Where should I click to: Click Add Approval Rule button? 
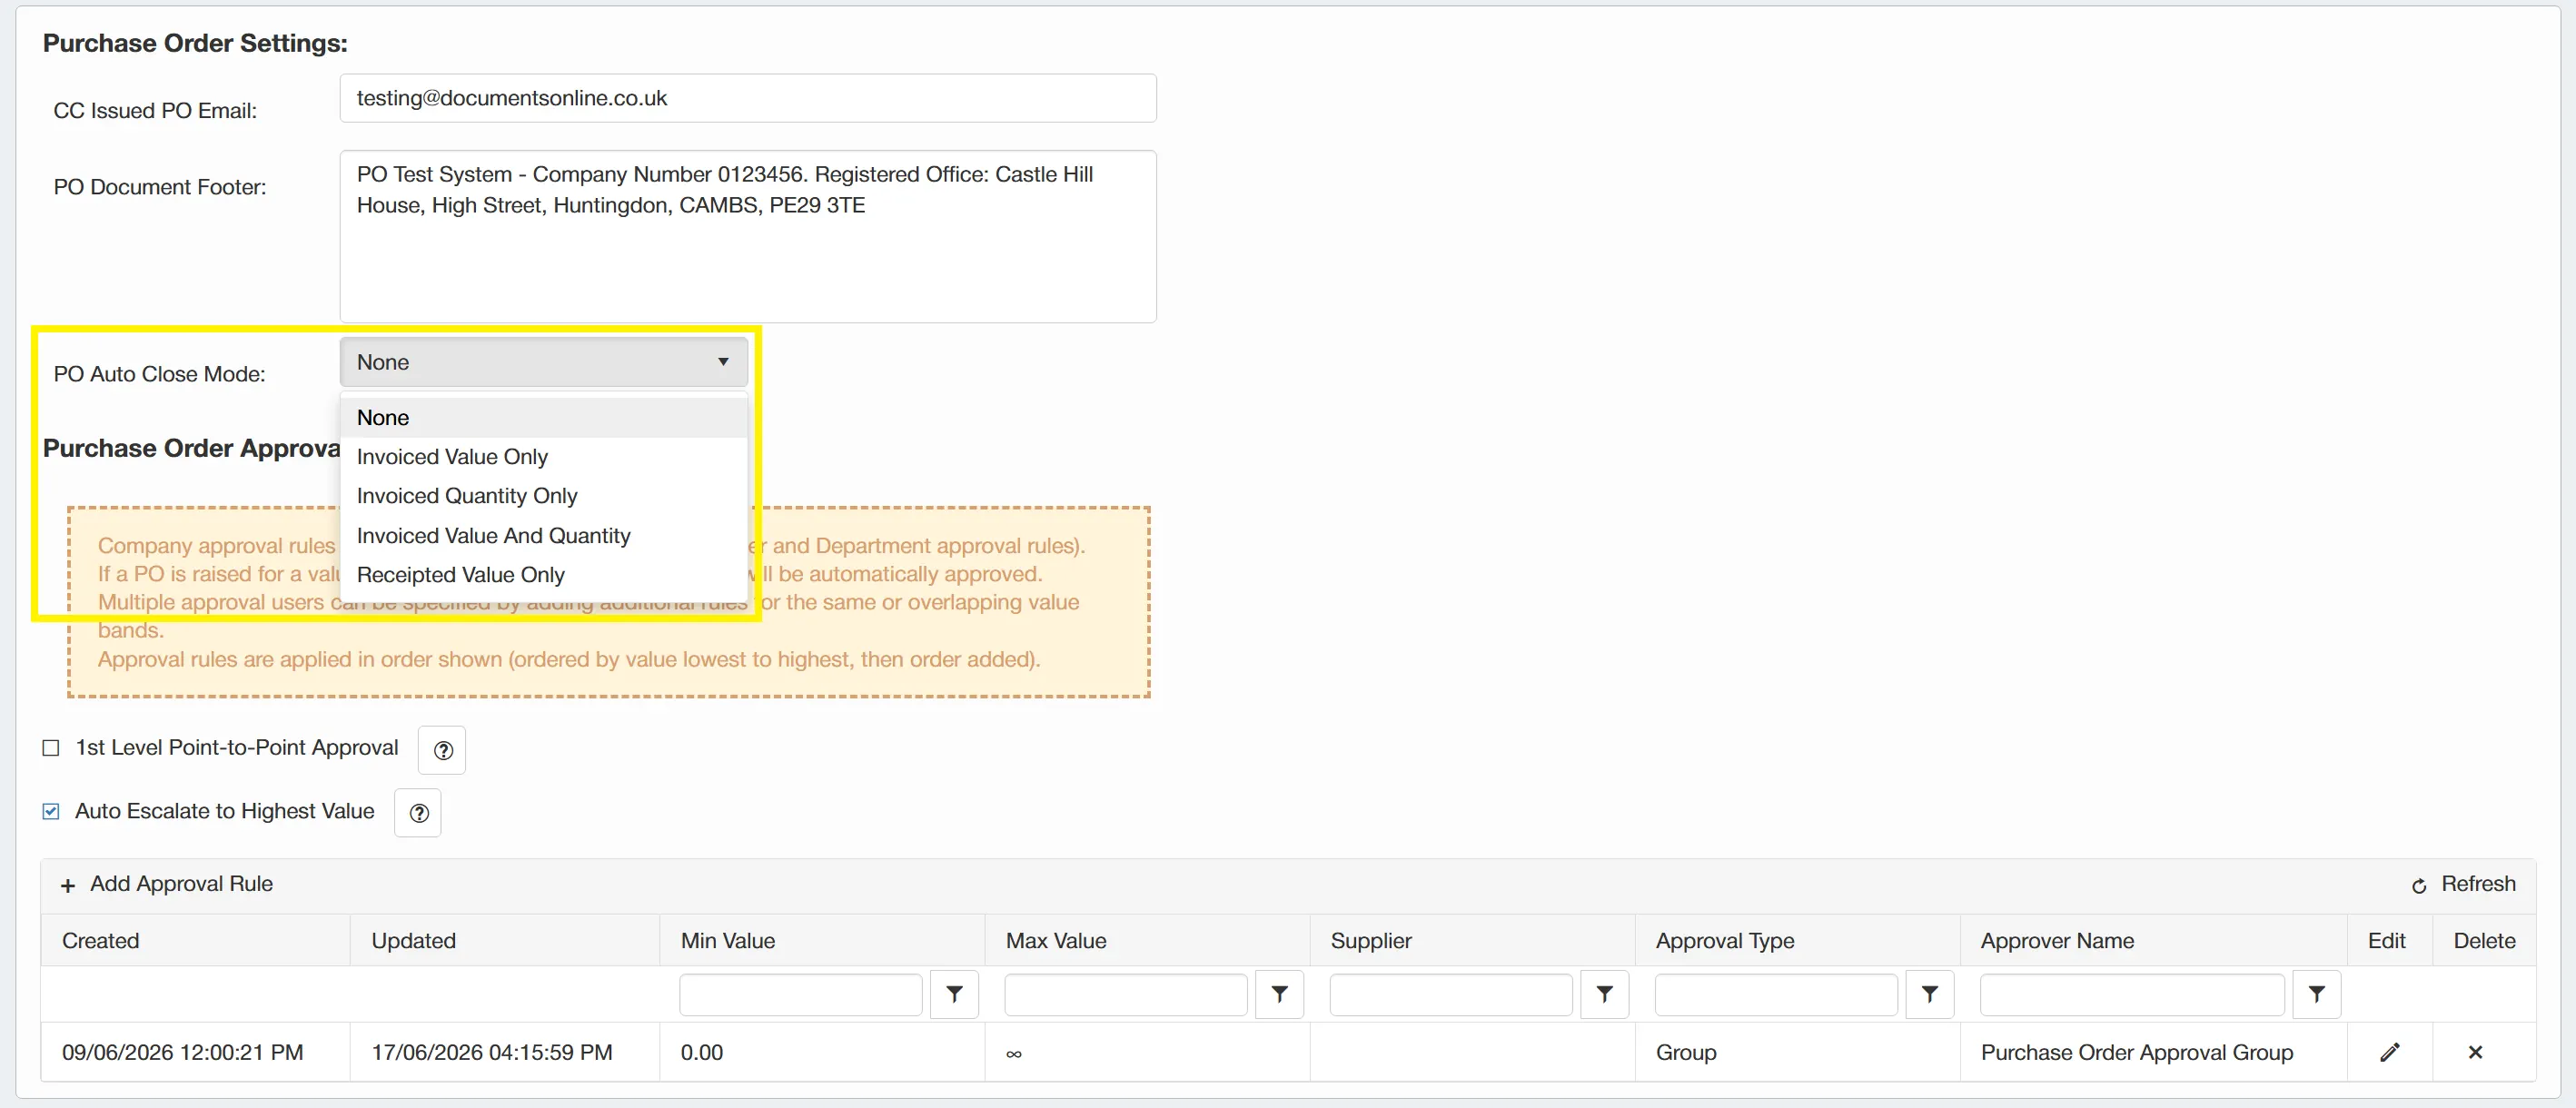(167, 884)
